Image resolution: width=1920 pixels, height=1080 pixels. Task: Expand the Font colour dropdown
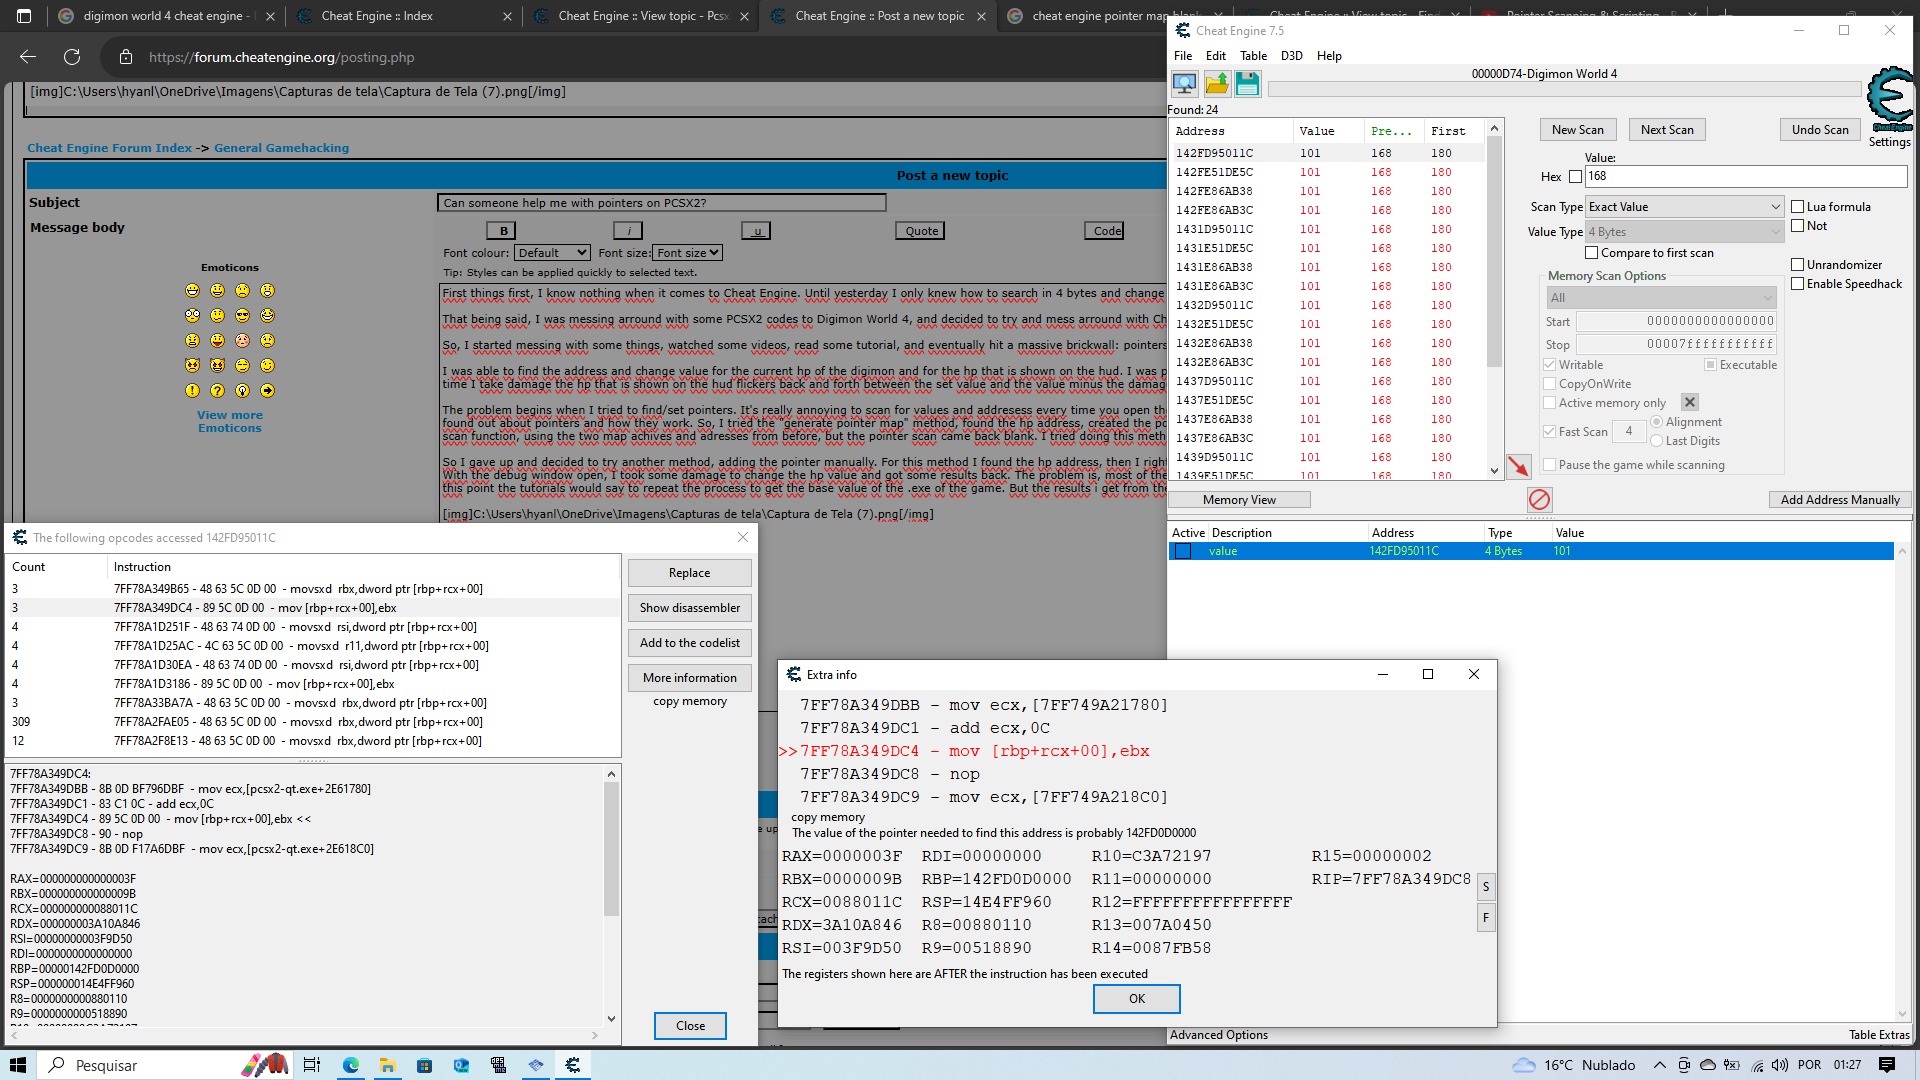click(552, 253)
